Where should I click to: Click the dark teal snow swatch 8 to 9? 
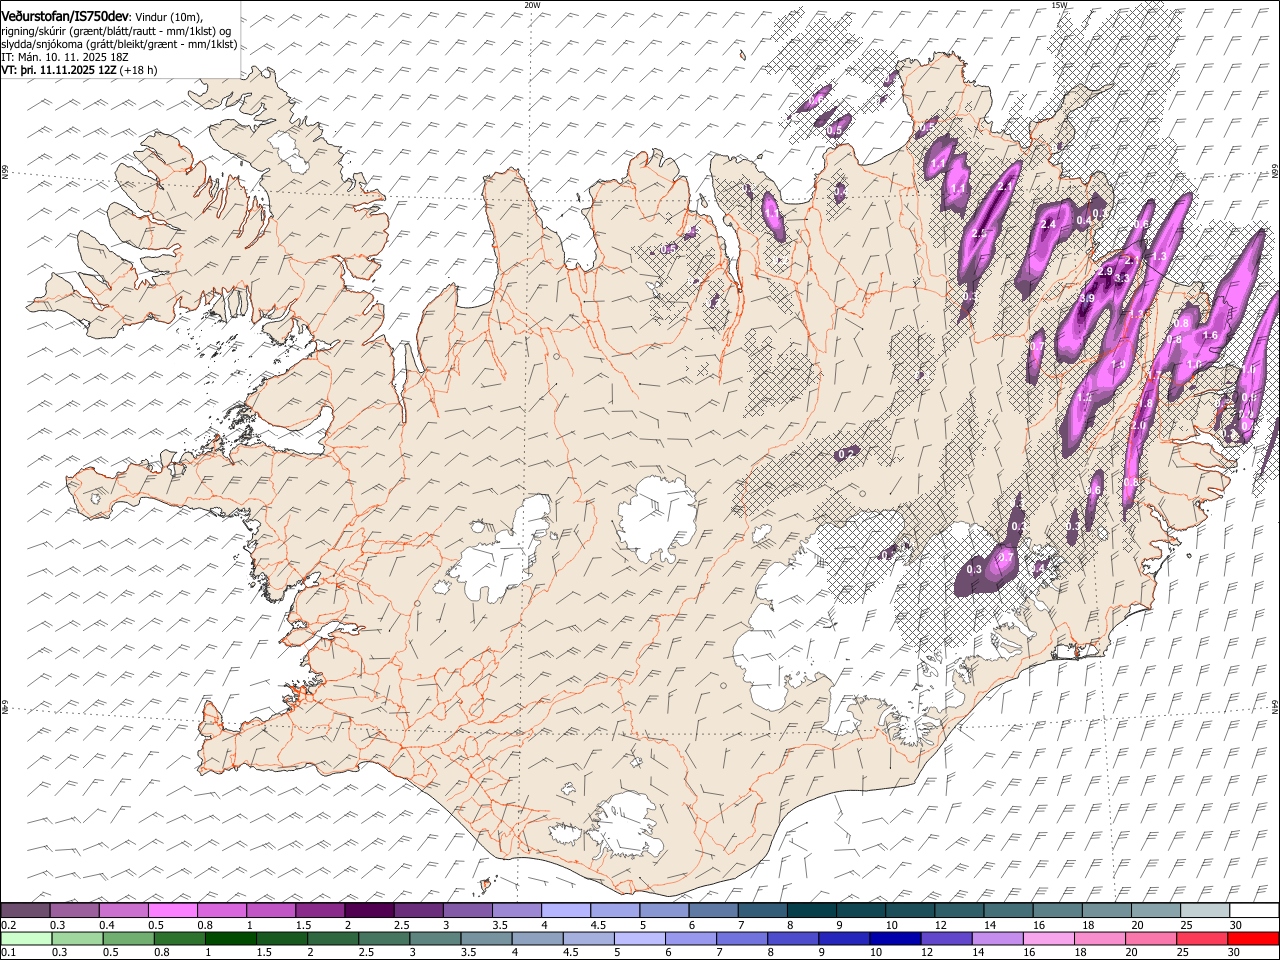(812, 910)
